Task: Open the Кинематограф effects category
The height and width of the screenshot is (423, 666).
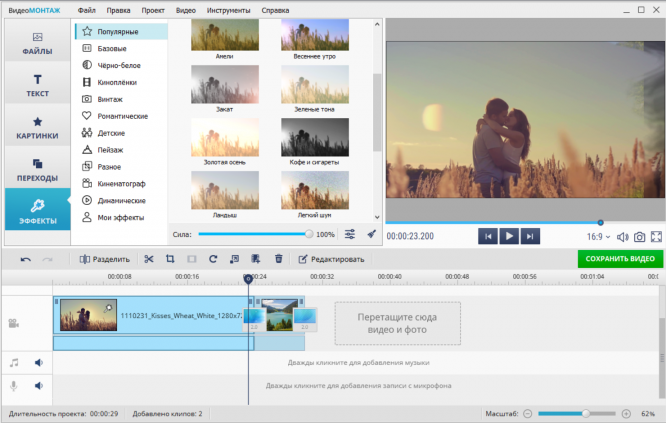Action: click(122, 183)
